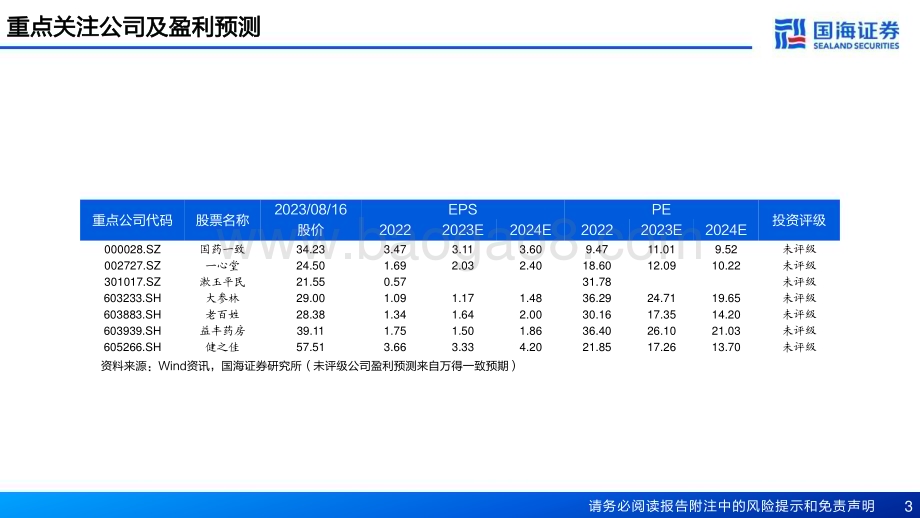
Task: Click the 投资评级 column header
Action: coord(799,220)
